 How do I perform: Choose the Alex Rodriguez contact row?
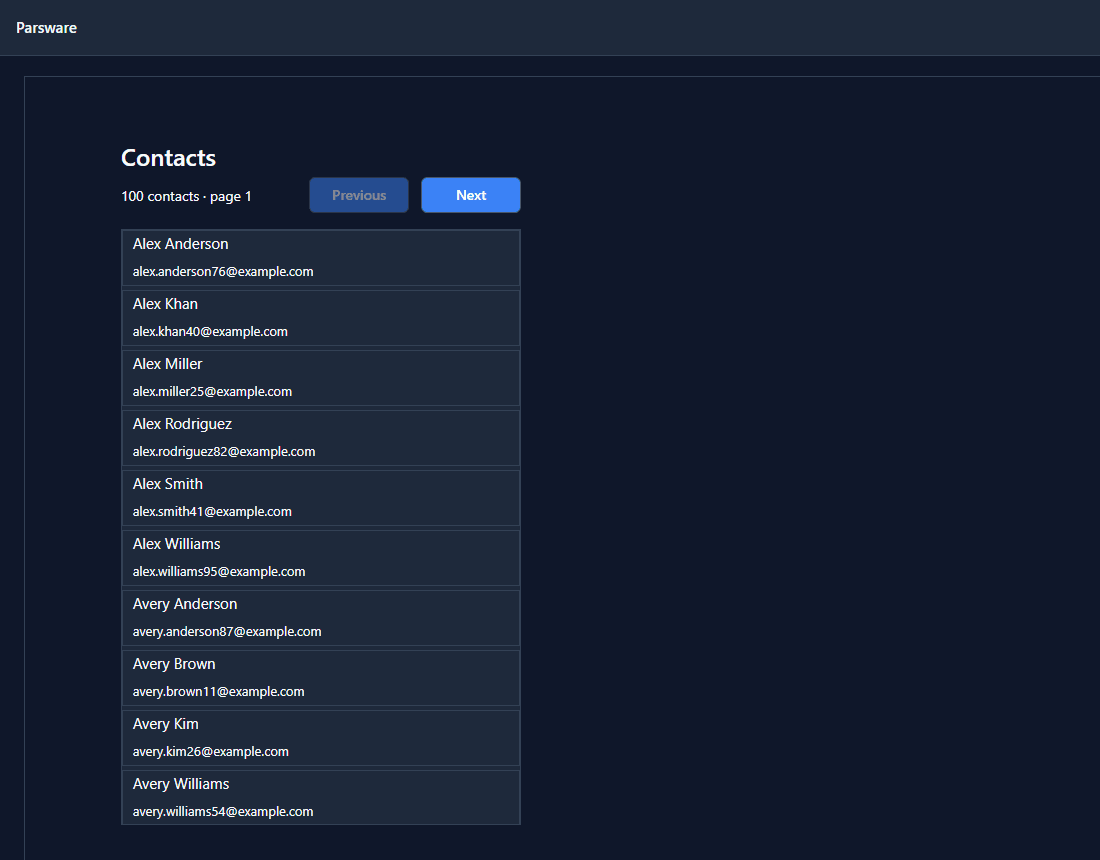(x=321, y=438)
